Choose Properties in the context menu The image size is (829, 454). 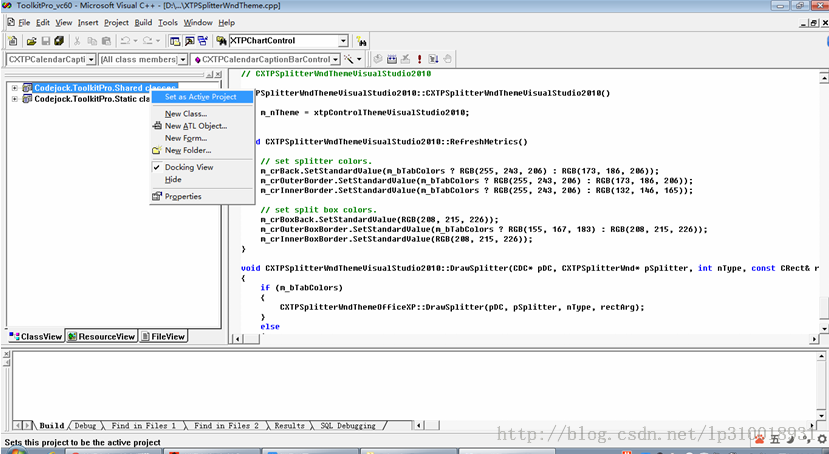point(202,196)
